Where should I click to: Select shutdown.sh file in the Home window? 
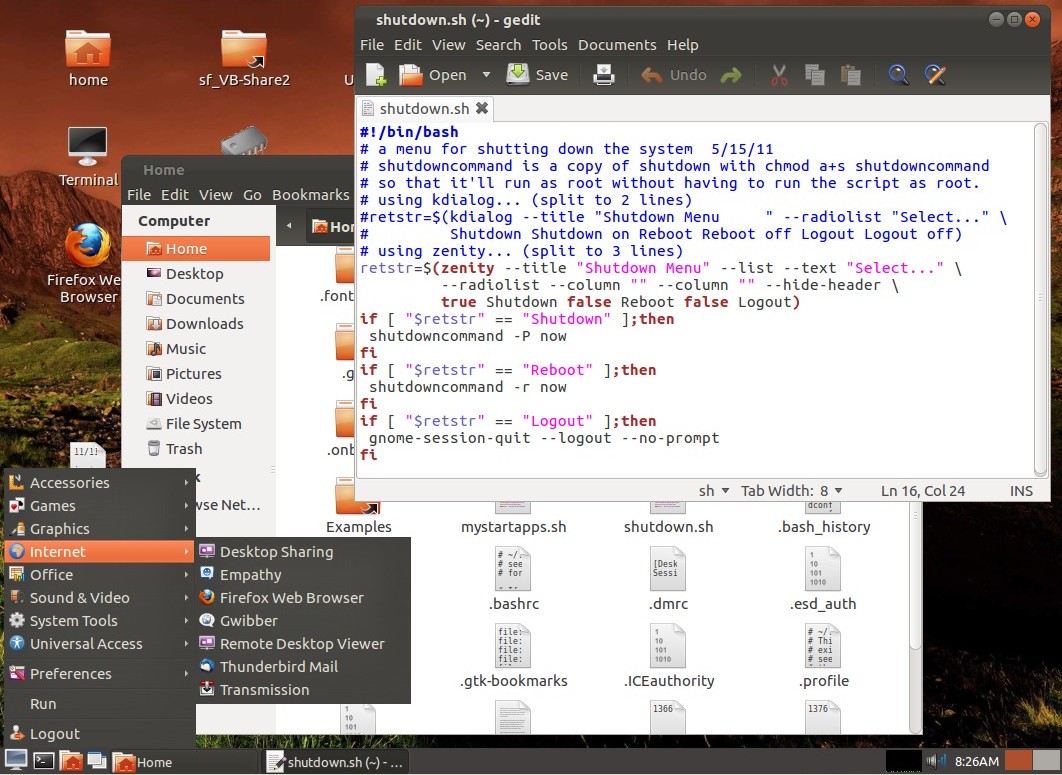[668, 519]
